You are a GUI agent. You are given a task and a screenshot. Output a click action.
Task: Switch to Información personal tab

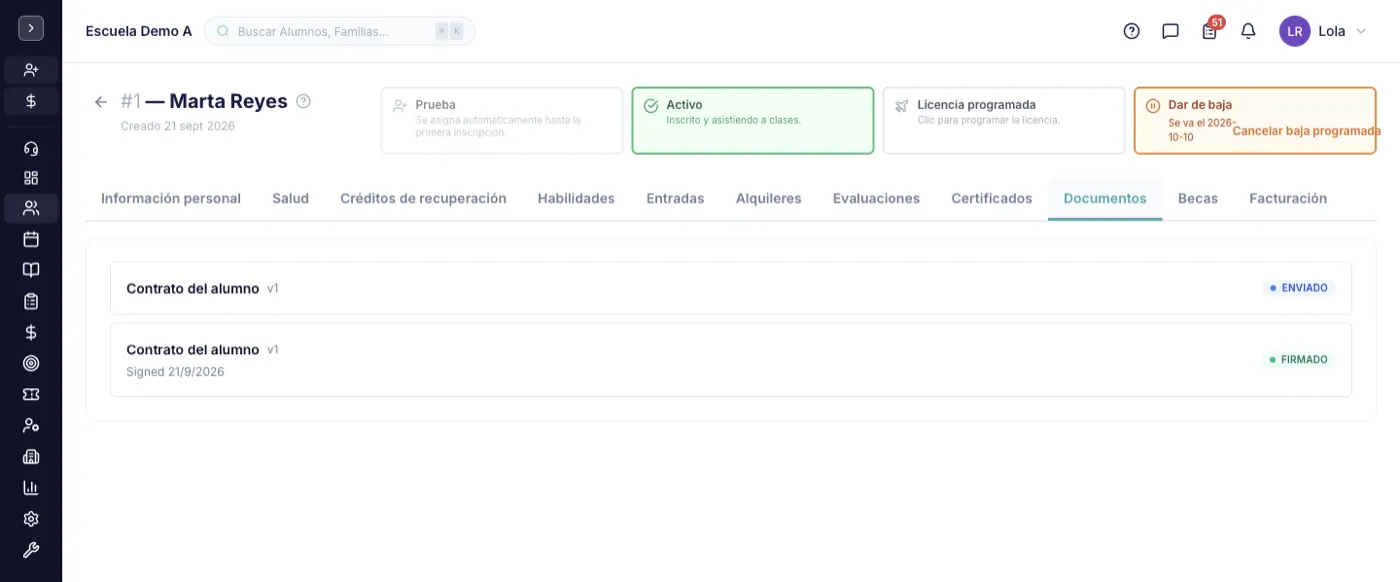coord(171,198)
